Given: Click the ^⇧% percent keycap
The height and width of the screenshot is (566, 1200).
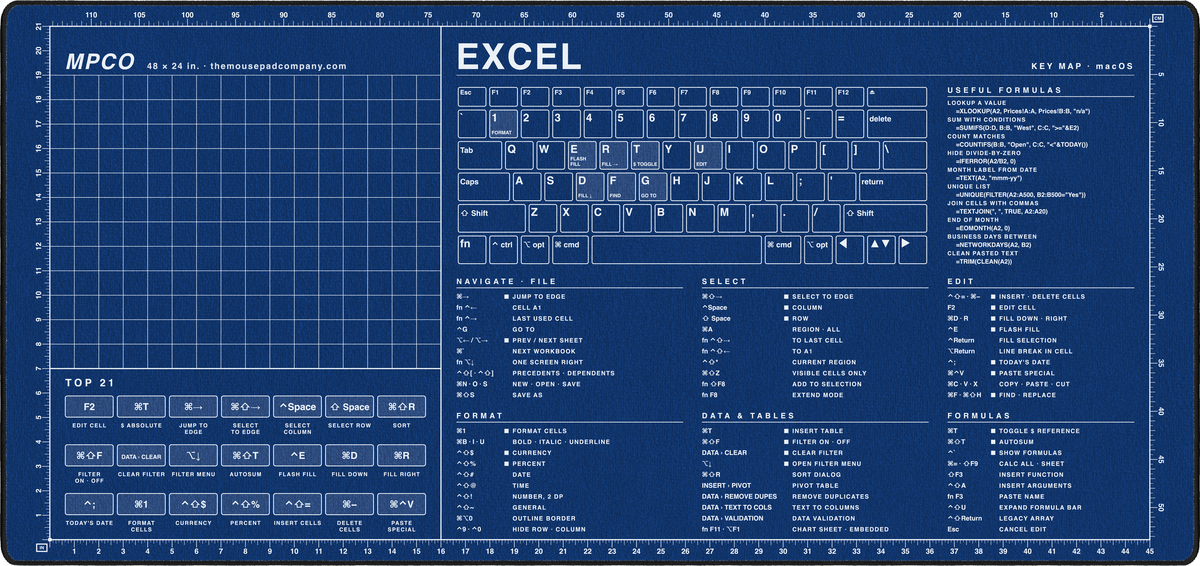Looking at the screenshot, I should pos(245,504).
